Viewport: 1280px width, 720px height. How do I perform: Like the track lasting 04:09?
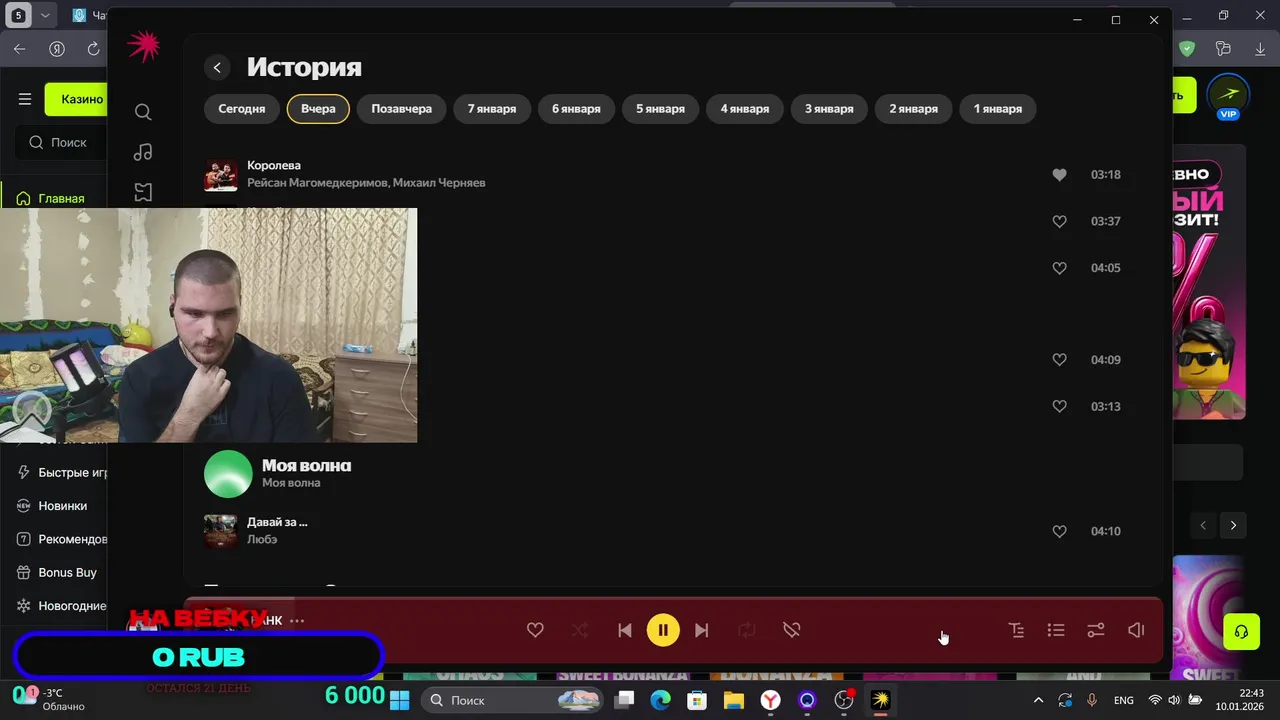(1059, 359)
